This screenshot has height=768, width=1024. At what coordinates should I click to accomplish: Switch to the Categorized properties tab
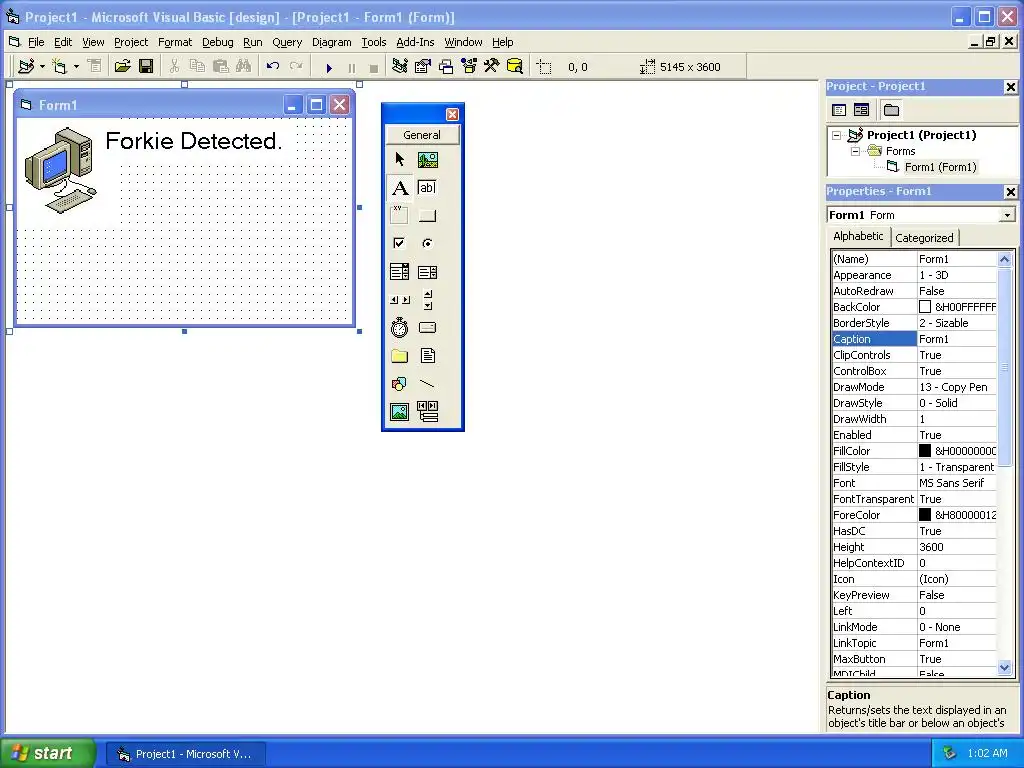pos(924,238)
